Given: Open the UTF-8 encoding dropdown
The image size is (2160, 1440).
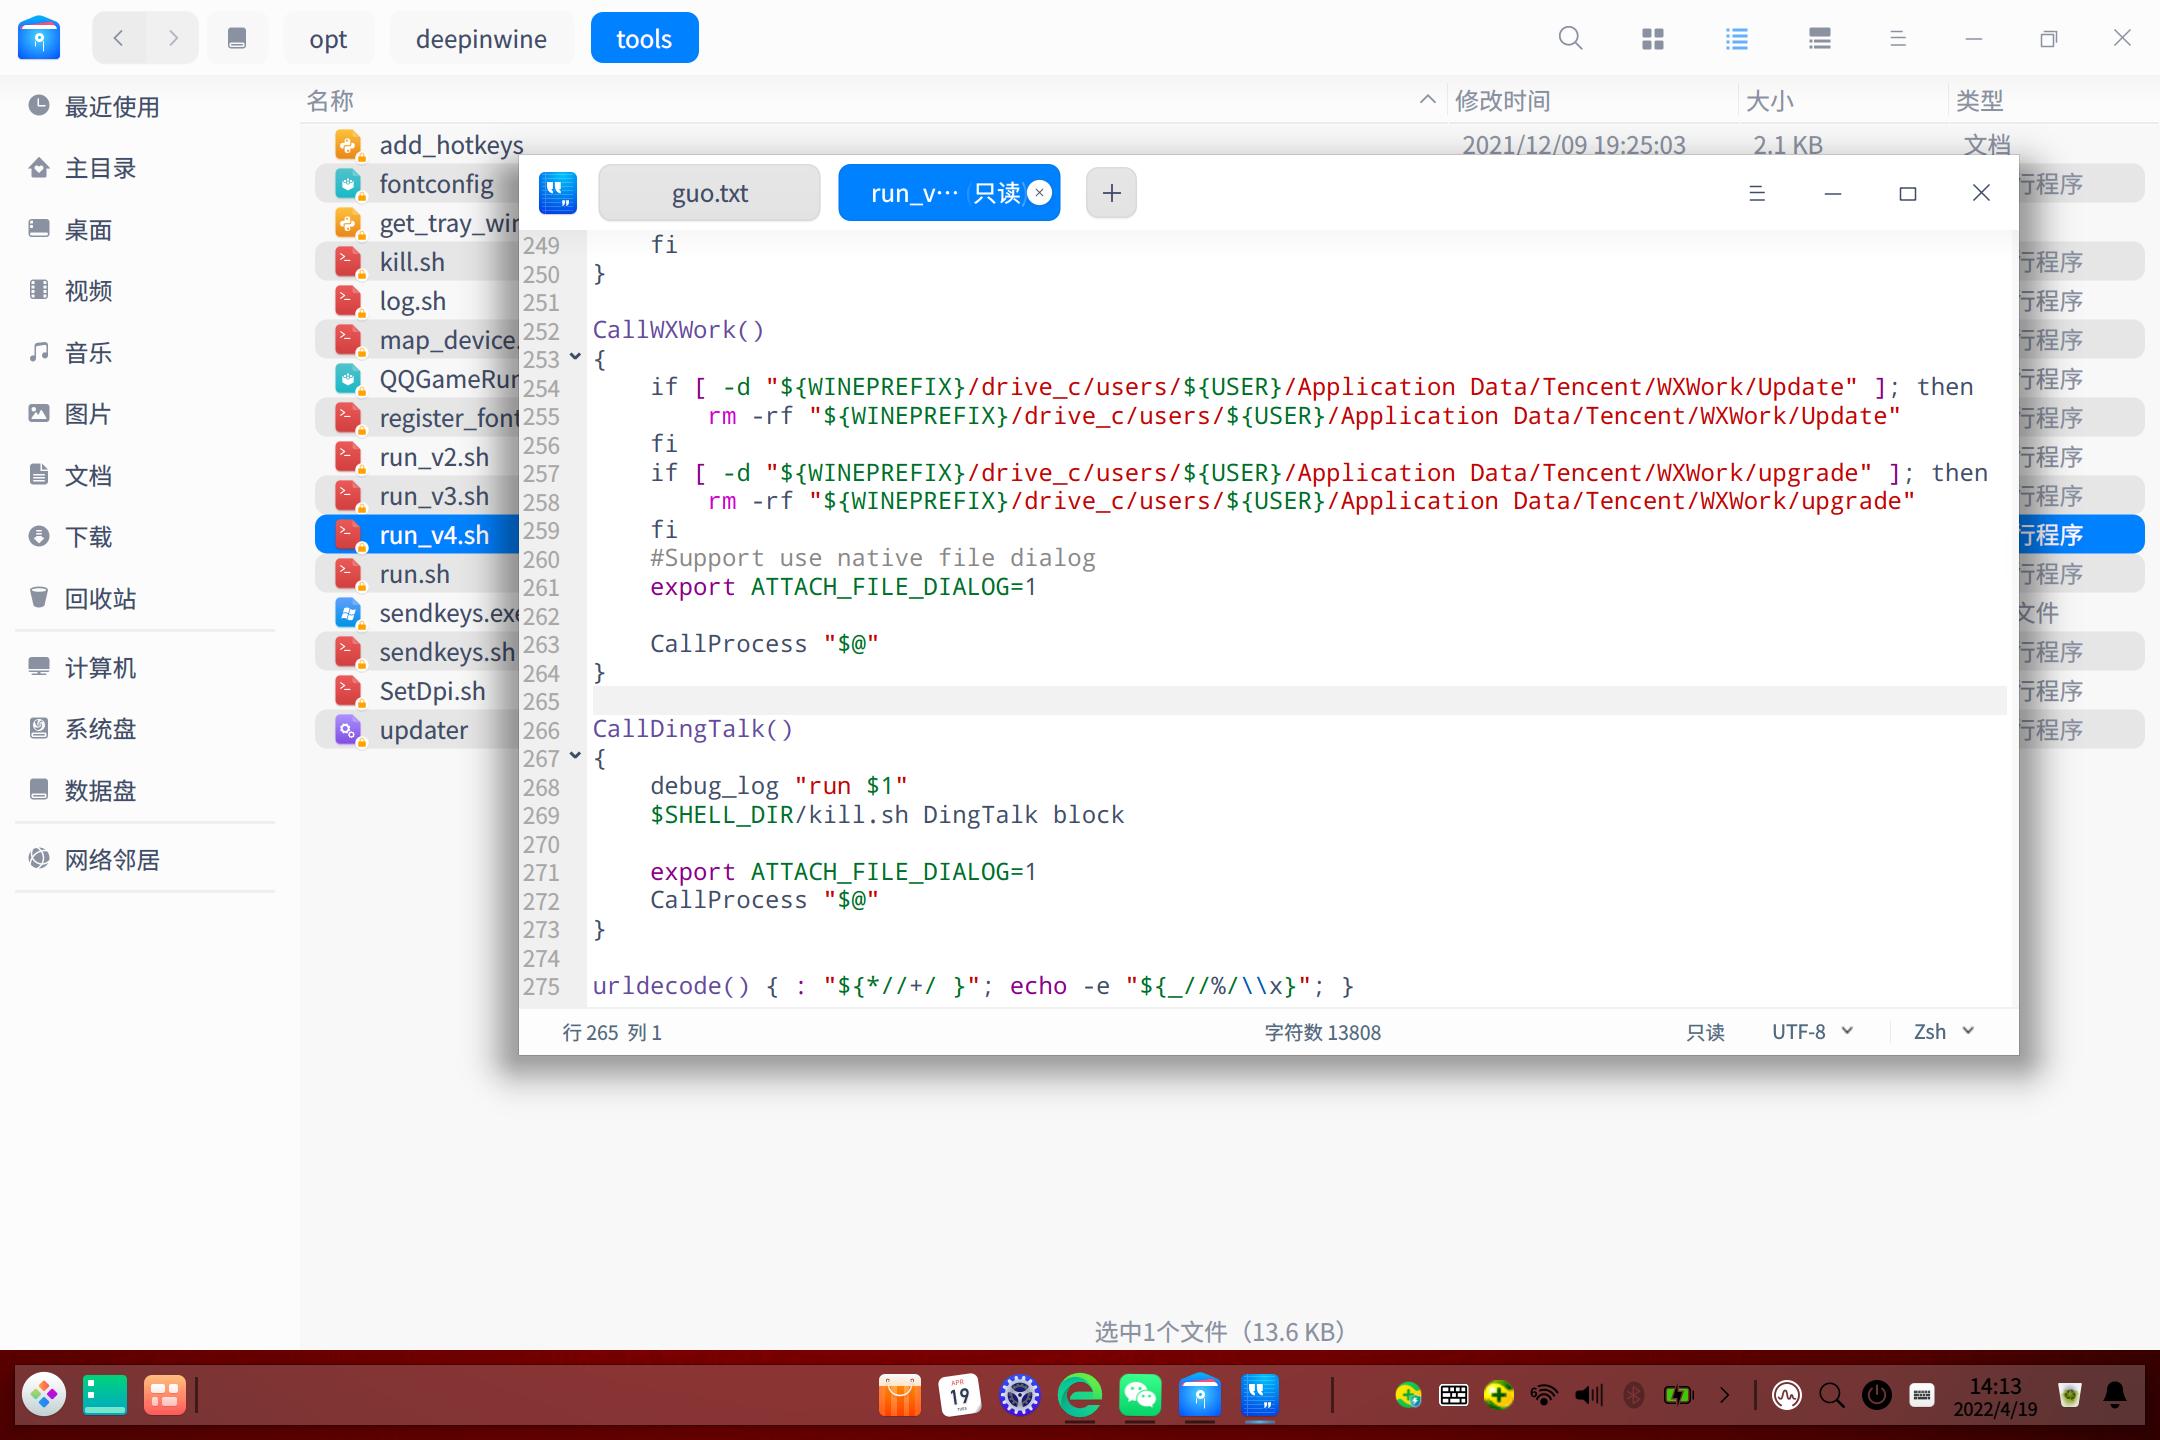Looking at the screenshot, I should [1812, 1032].
